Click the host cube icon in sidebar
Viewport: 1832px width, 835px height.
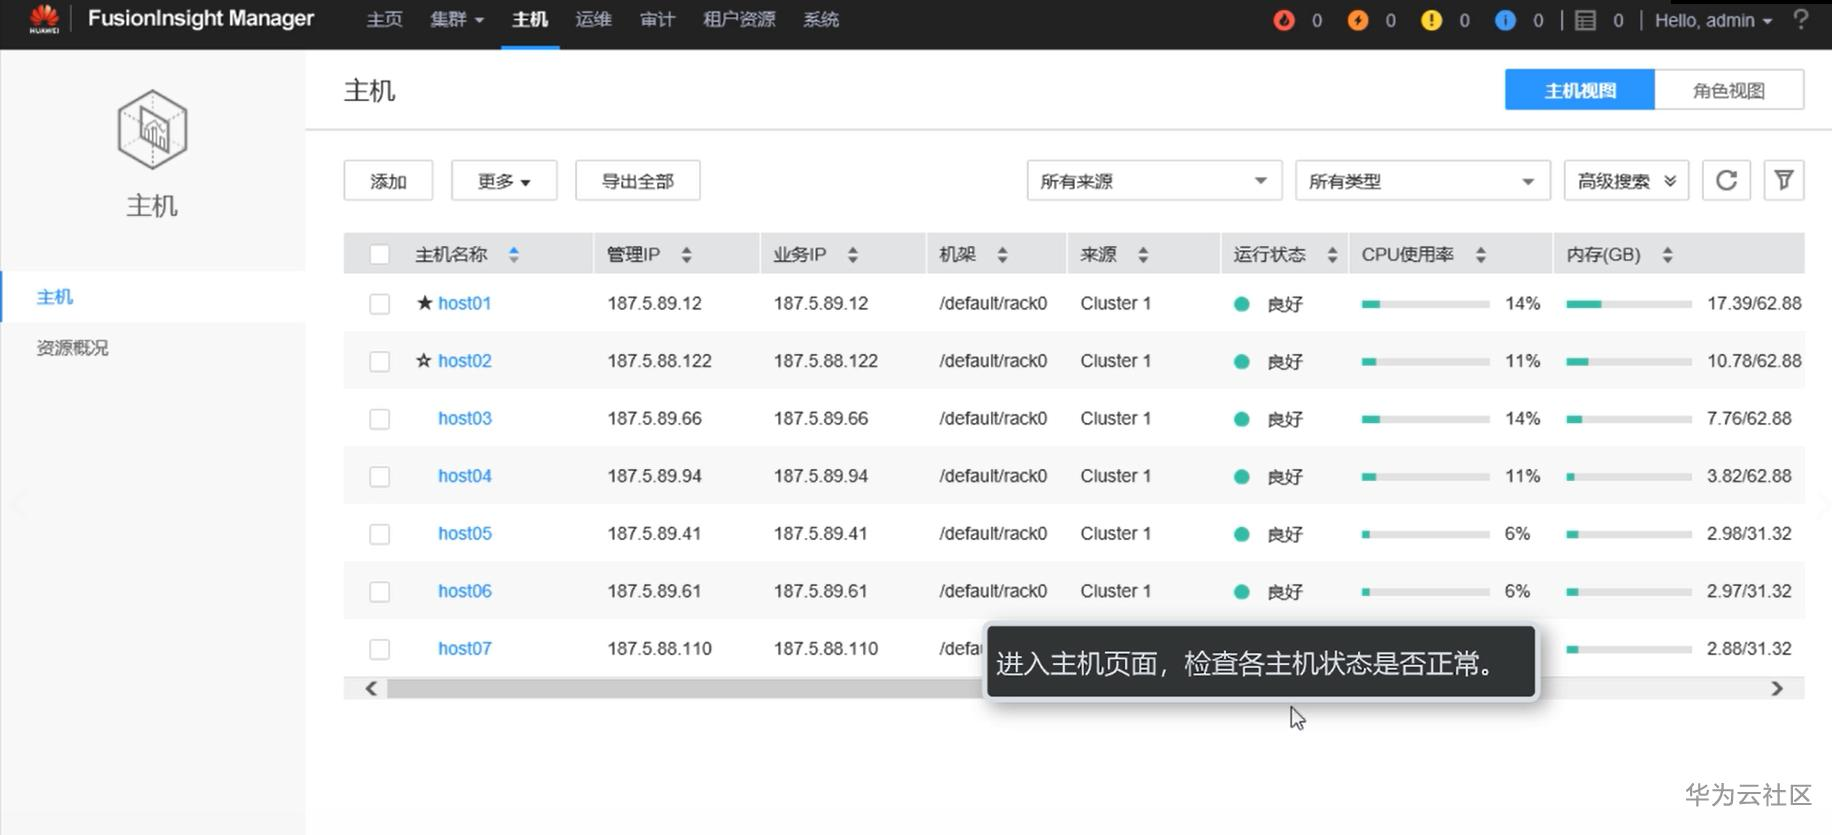[x=152, y=130]
